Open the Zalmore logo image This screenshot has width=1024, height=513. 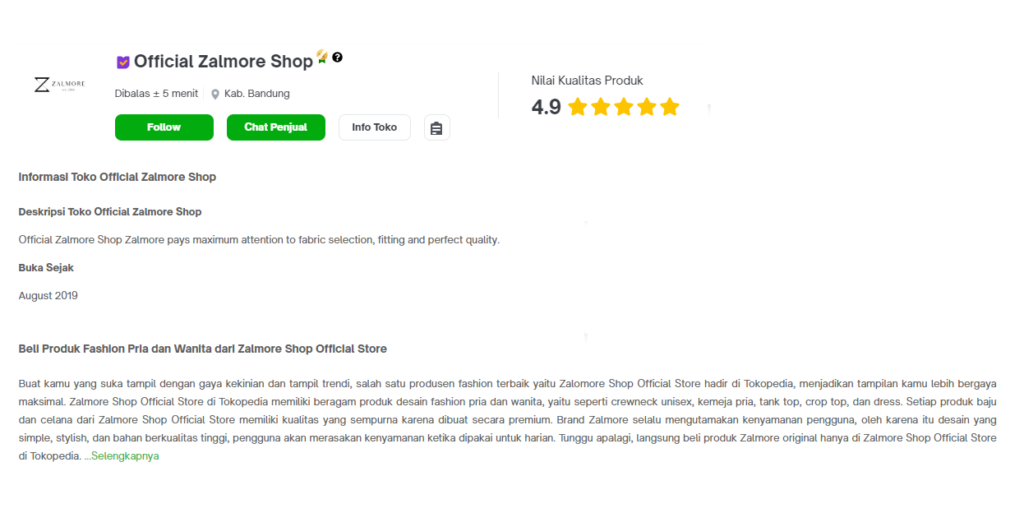[59, 85]
